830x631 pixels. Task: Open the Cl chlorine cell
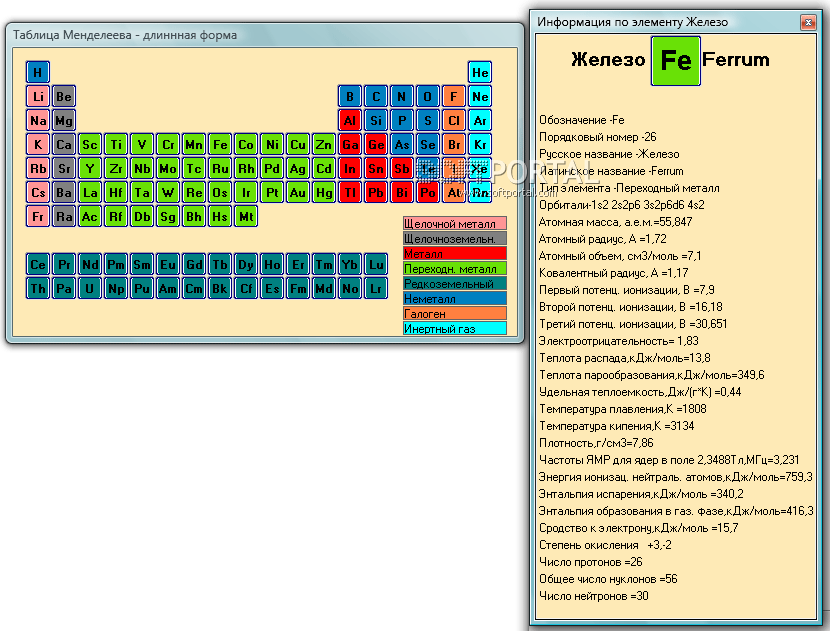click(454, 120)
